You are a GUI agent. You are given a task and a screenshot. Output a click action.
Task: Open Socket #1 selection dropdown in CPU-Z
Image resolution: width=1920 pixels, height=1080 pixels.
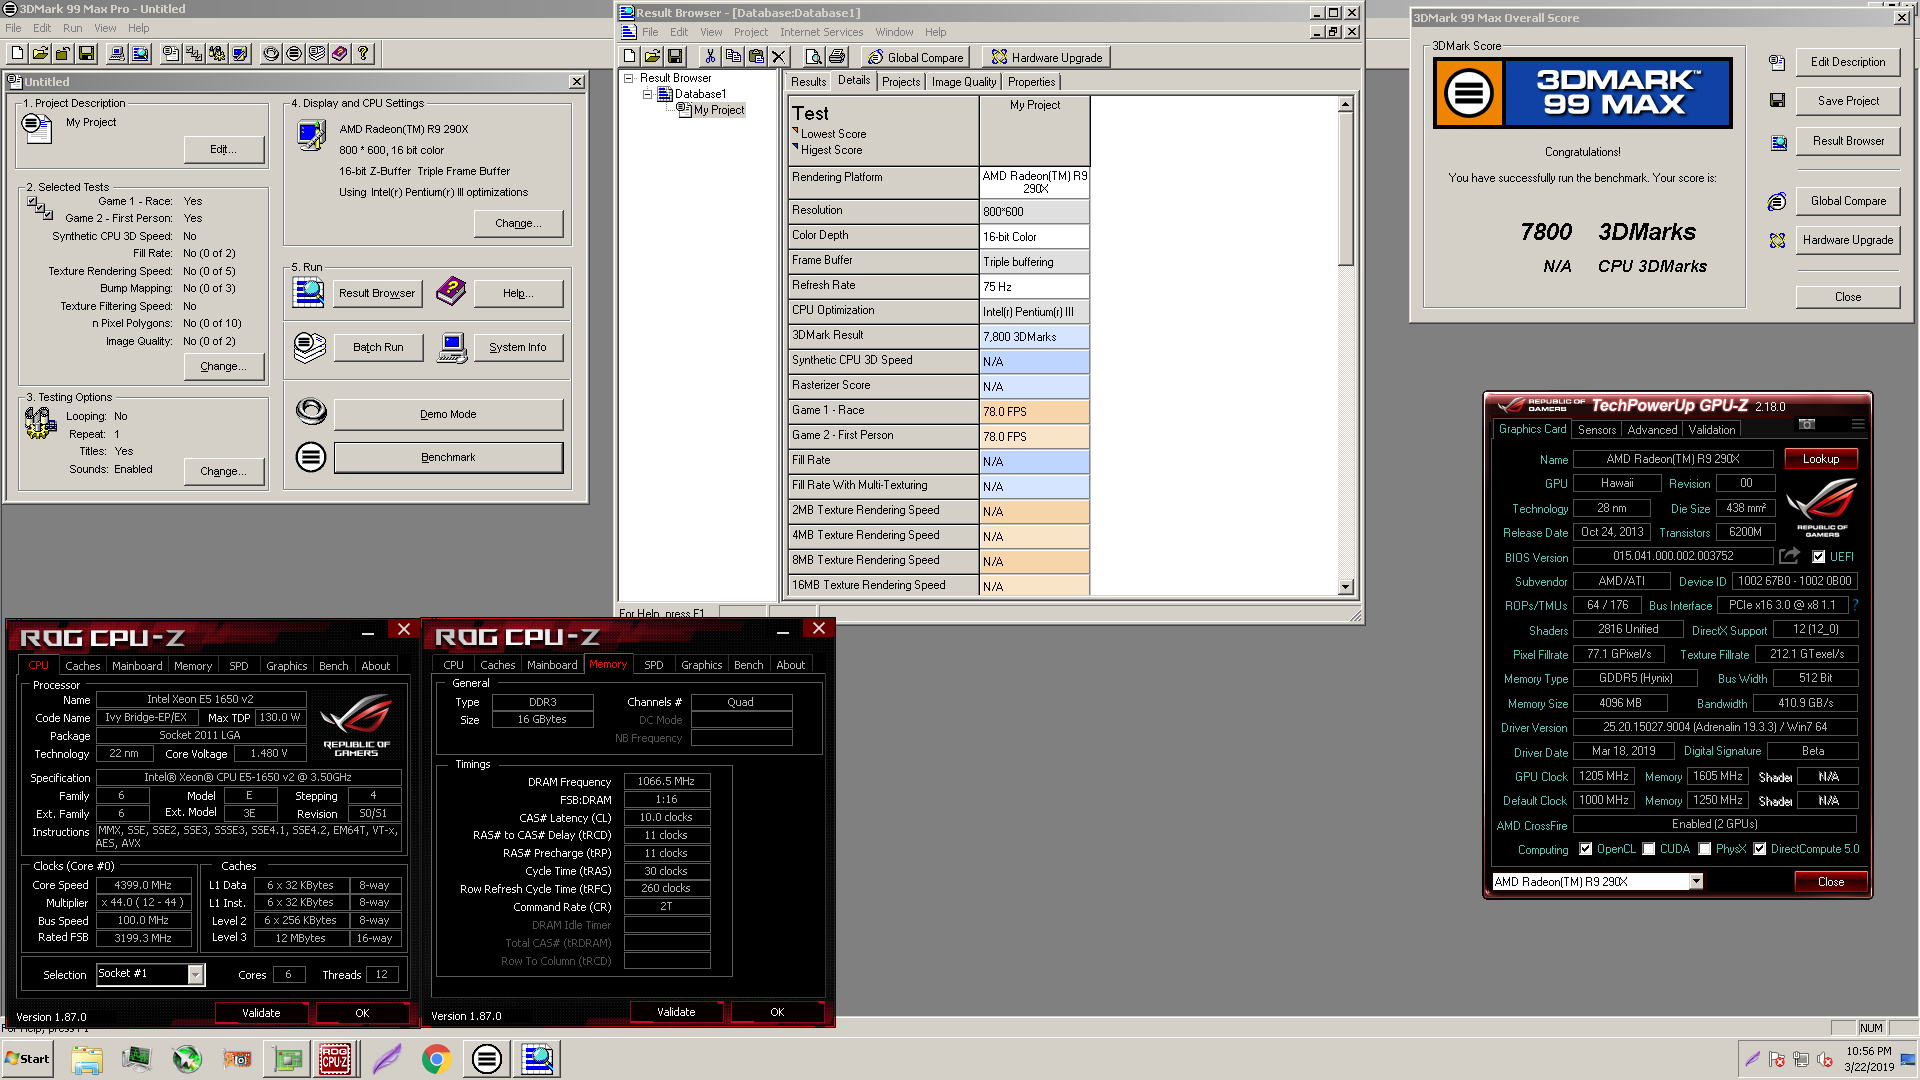(196, 974)
